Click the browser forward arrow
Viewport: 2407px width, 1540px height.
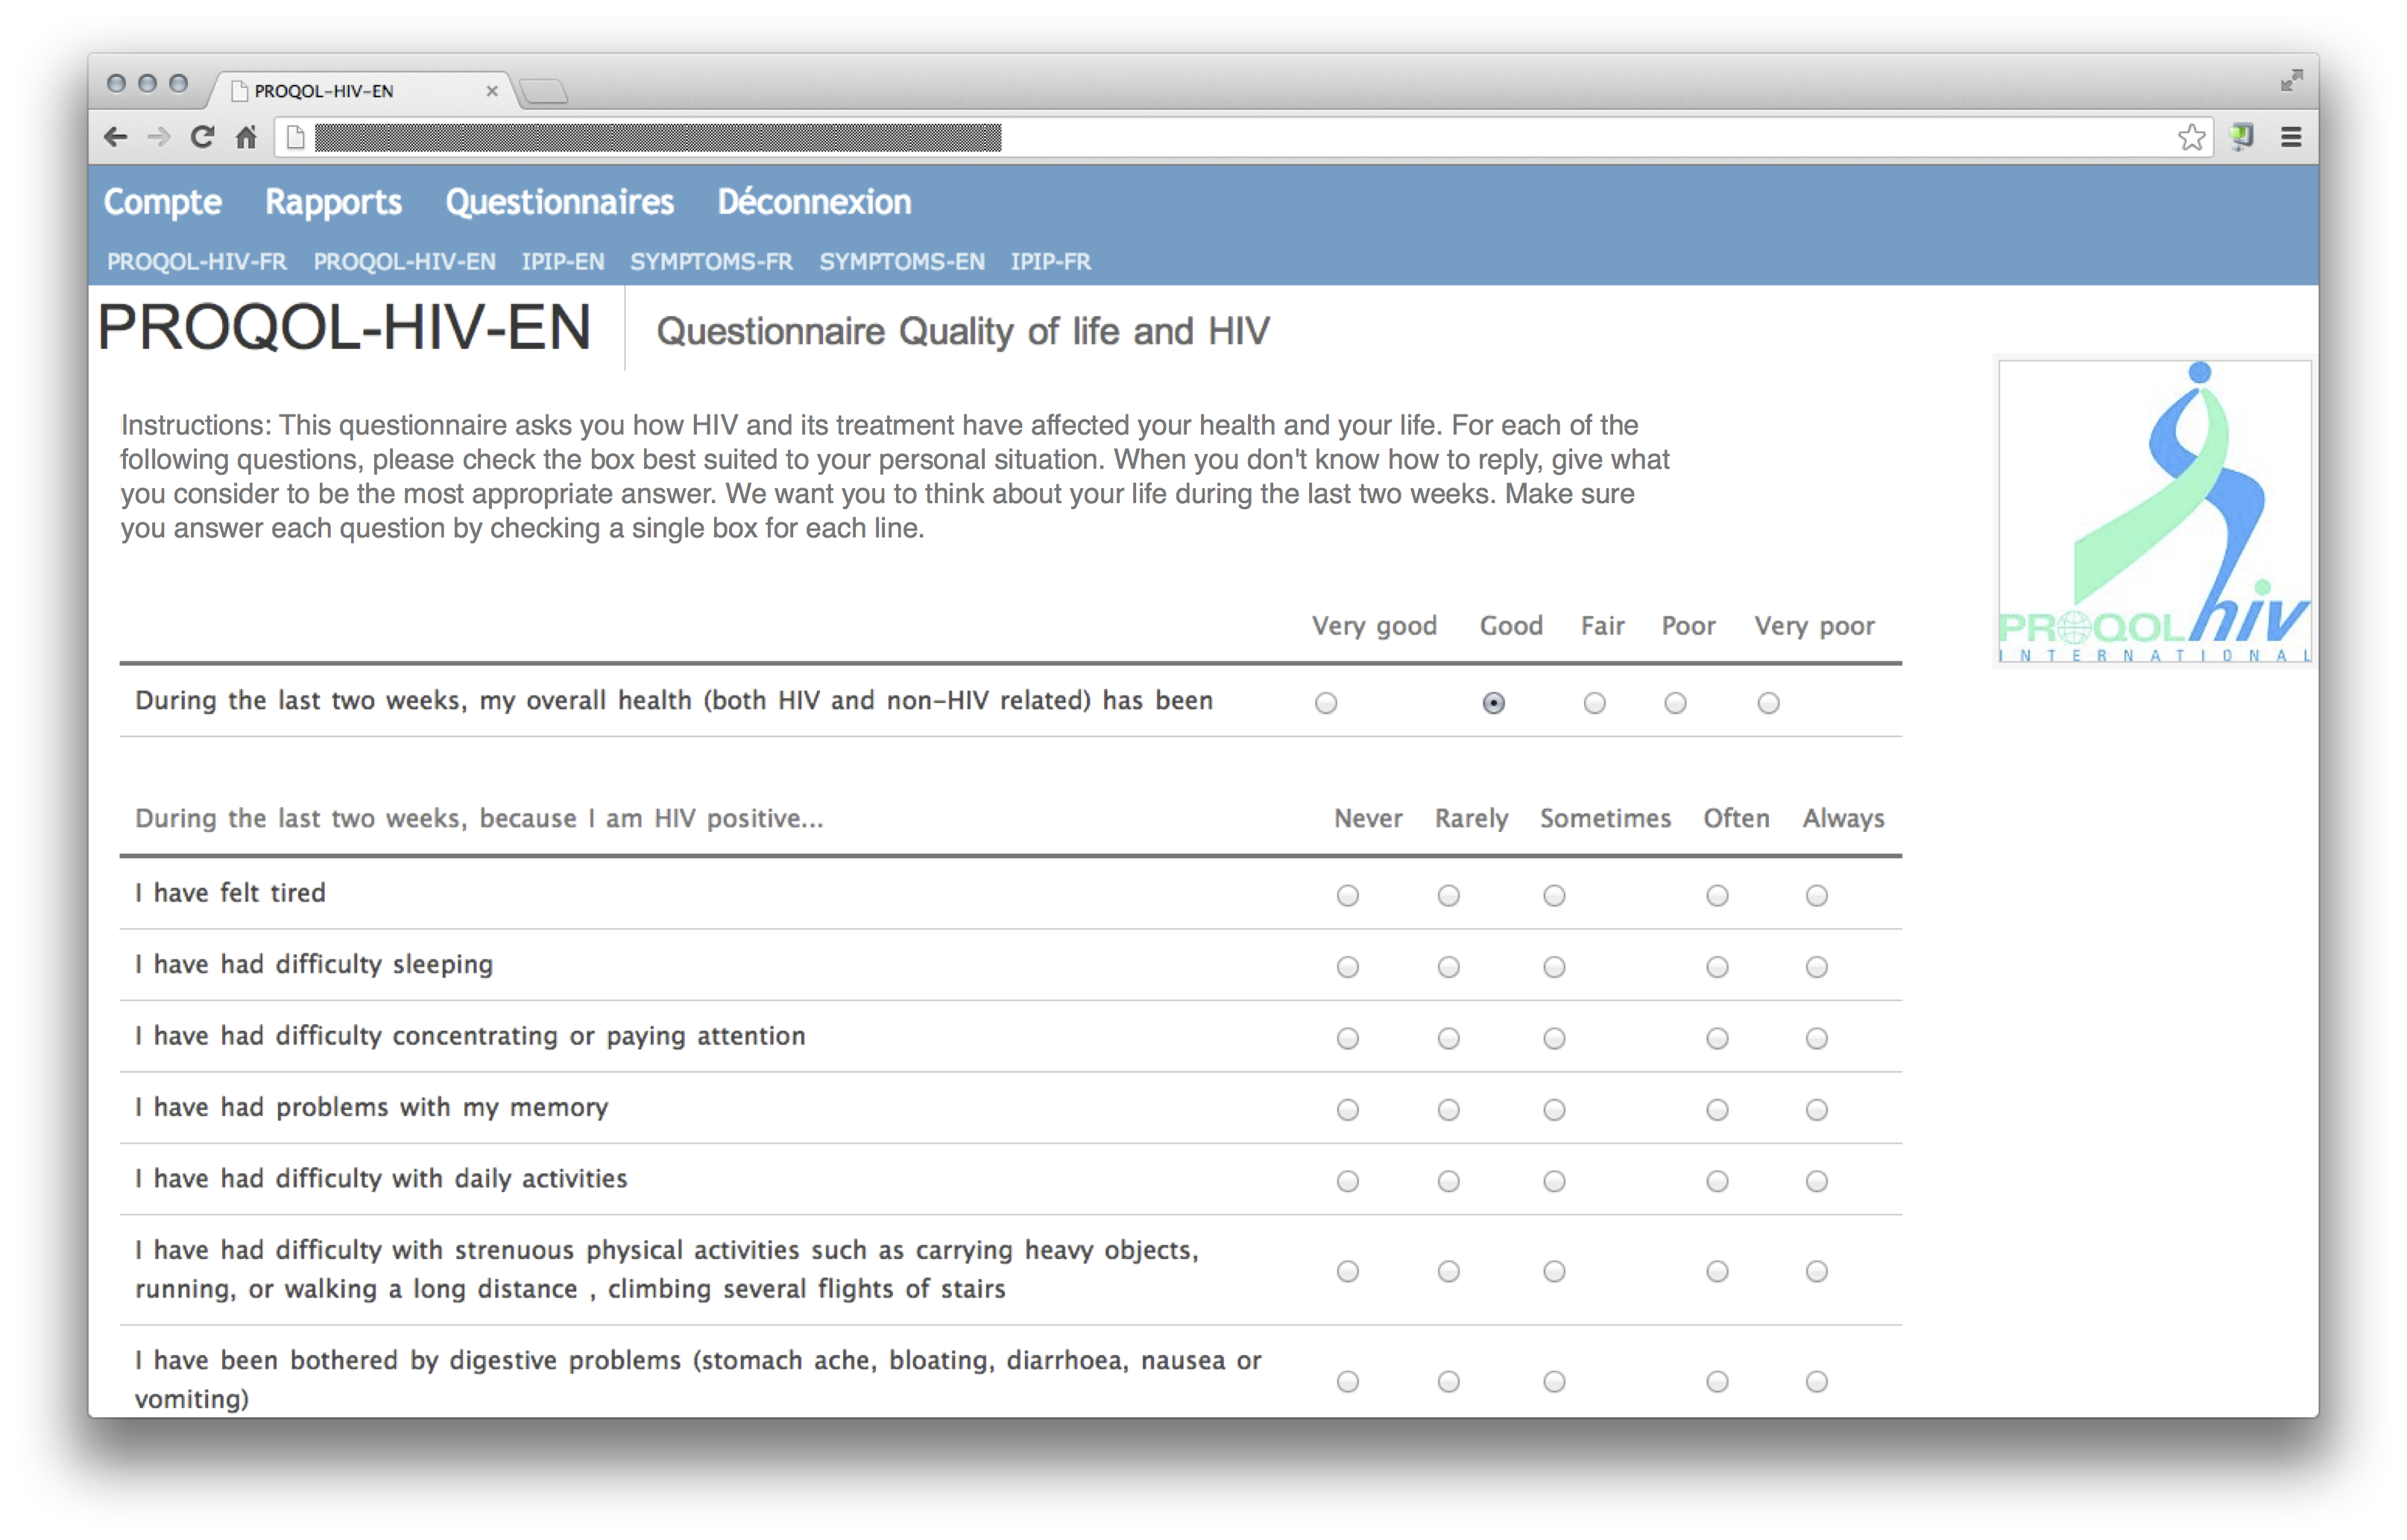(x=158, y=137)
